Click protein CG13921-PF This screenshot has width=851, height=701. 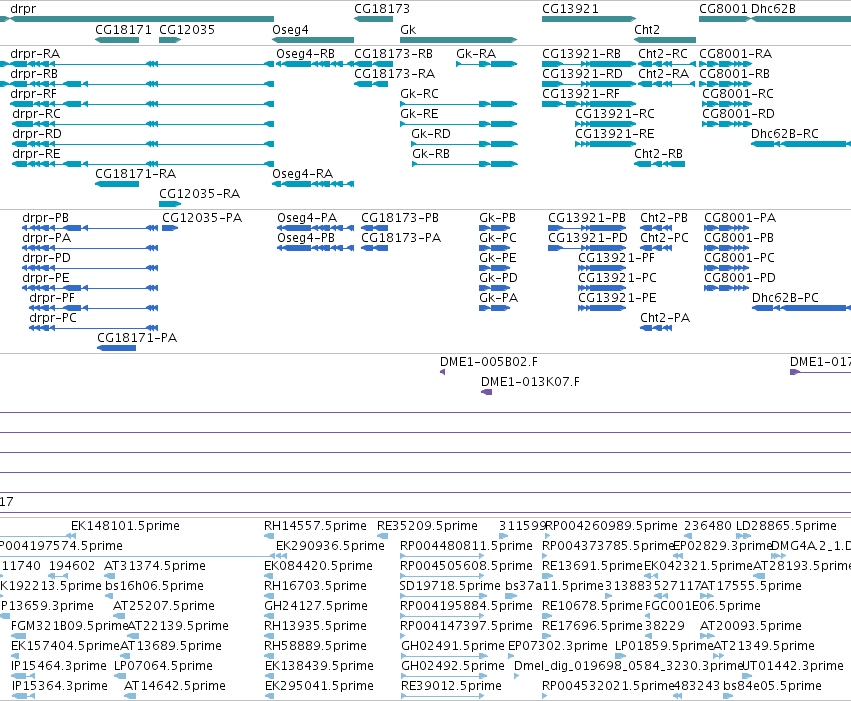tap(617, 259)
